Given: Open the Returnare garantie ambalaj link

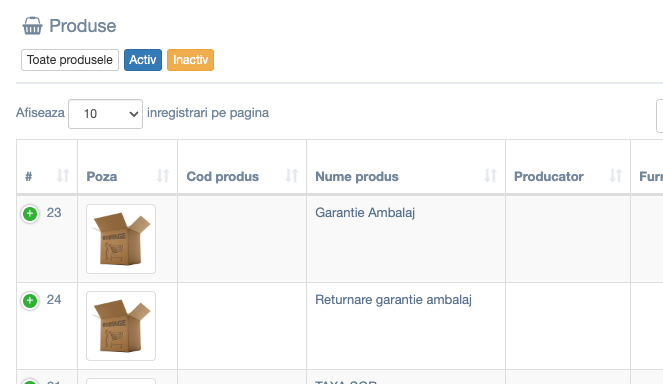Looking at the screenshot, I should pos(393,299).
